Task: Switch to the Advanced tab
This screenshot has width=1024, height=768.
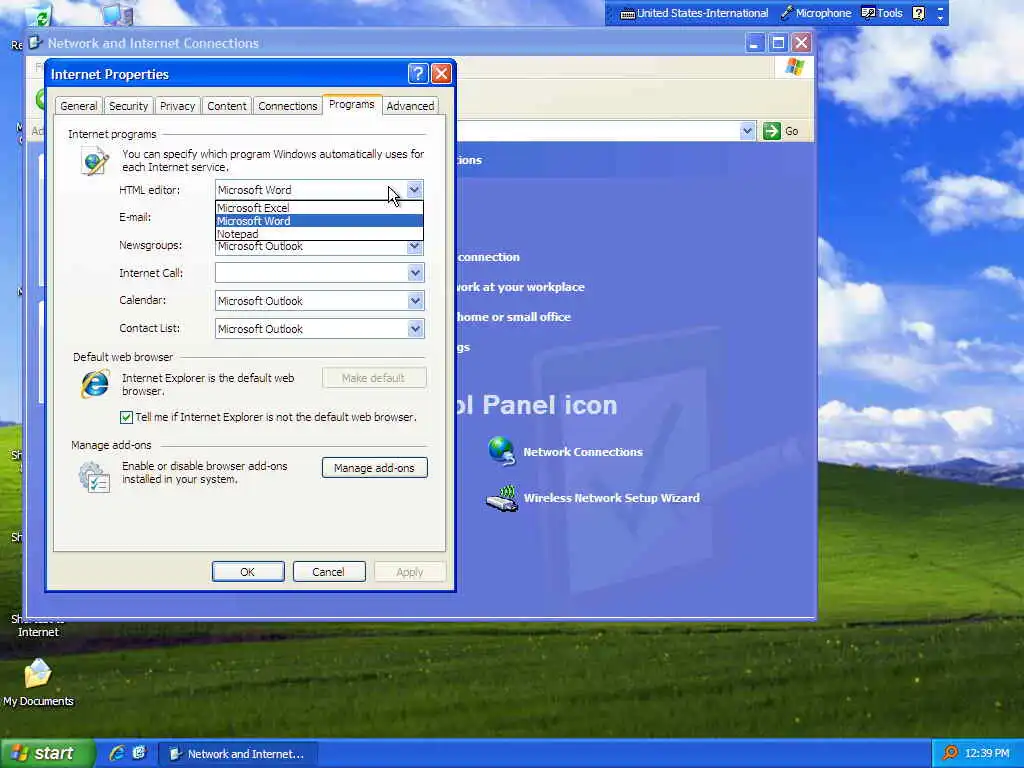Action: coord(410,106)
